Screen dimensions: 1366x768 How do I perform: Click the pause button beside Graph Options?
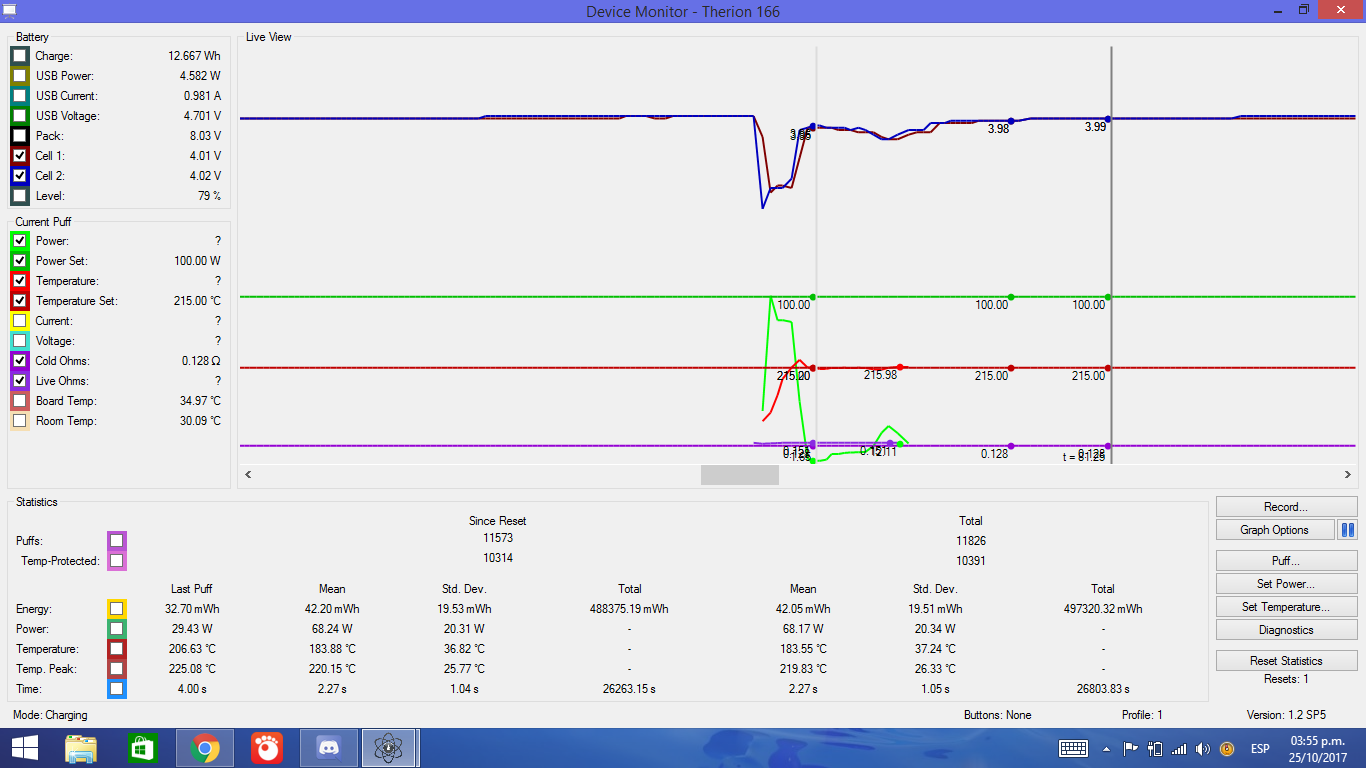coord(1347,530)
